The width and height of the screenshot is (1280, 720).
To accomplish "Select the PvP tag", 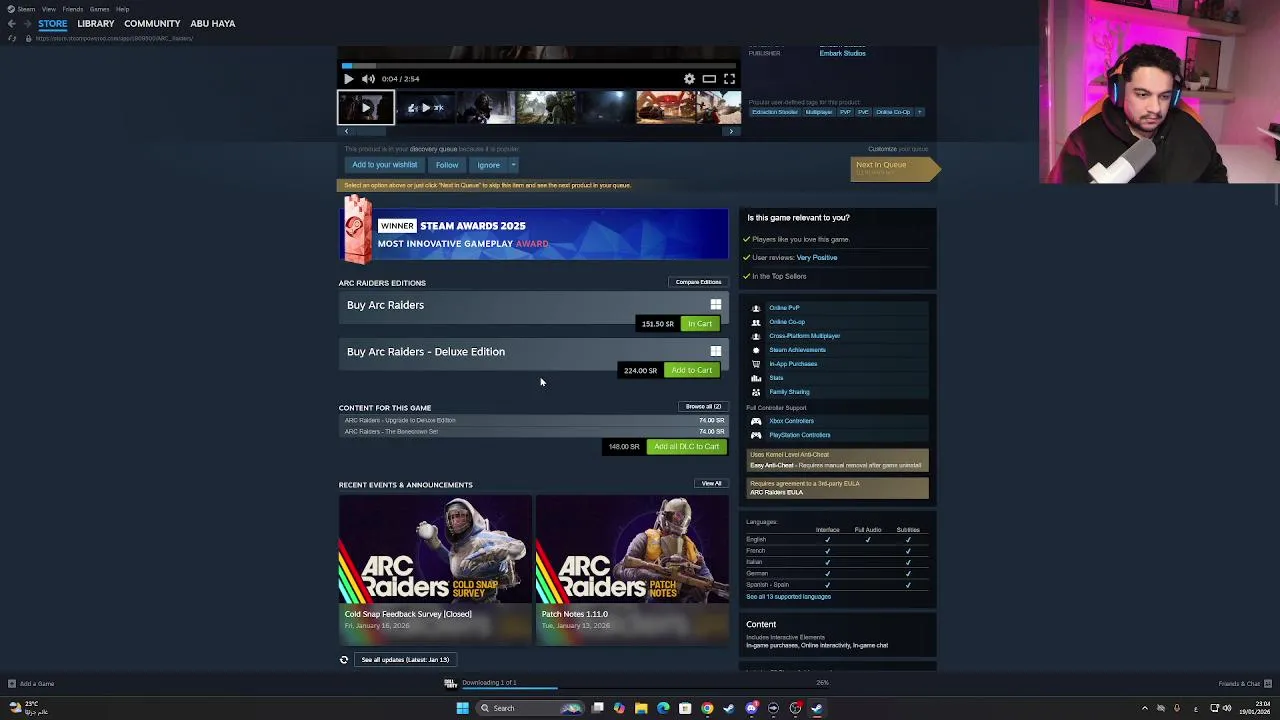I will pos(845,112).
